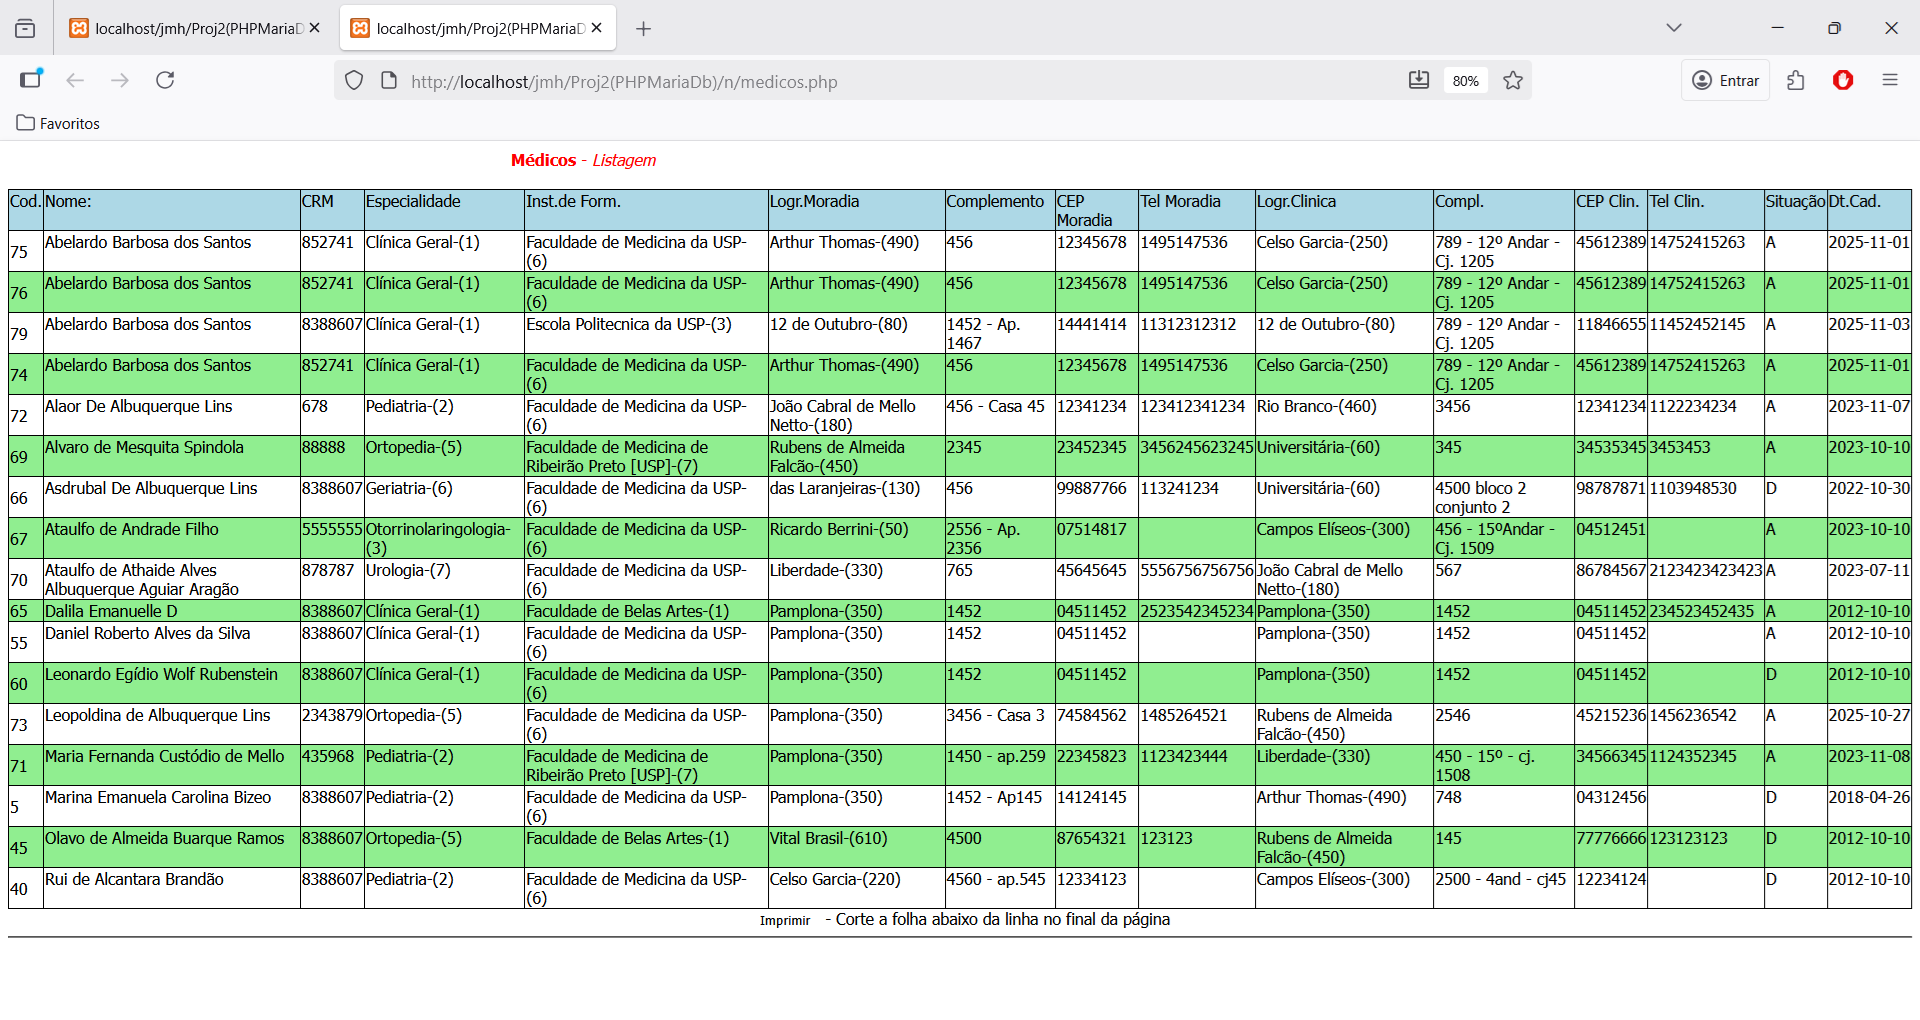Close the first localhost medicos tab
Screen dimensions: 1920x1020
[x=315, y=28]
